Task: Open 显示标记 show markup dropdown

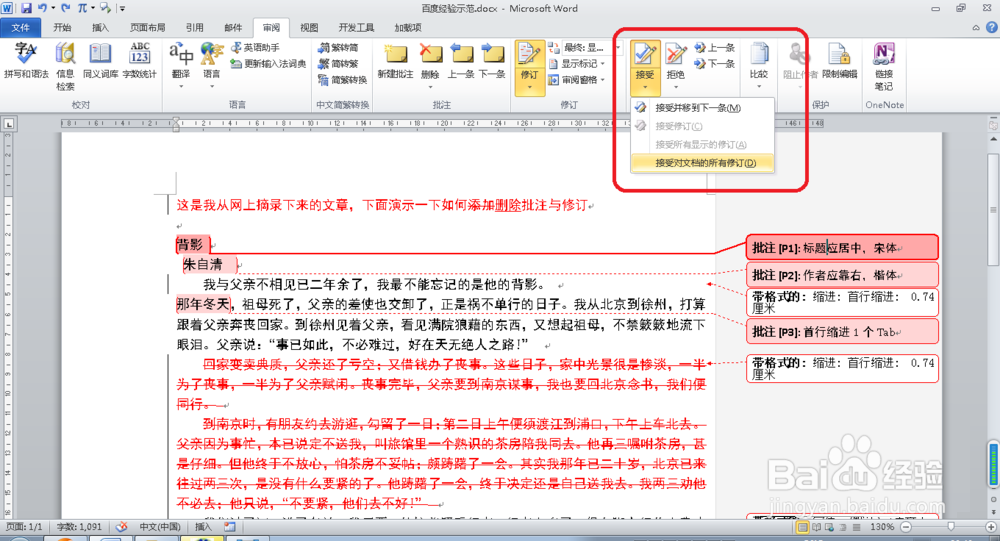Action: coord(577,63)
